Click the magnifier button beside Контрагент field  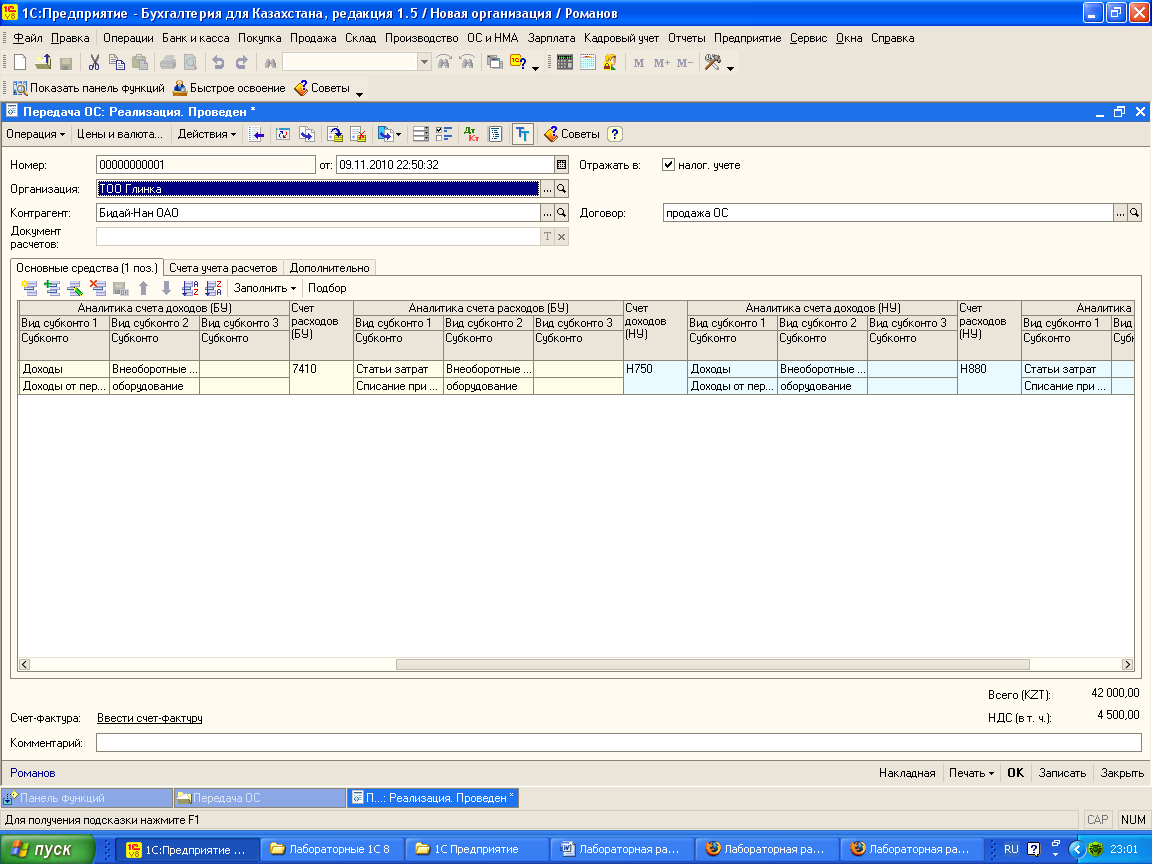tap(561, 213)
